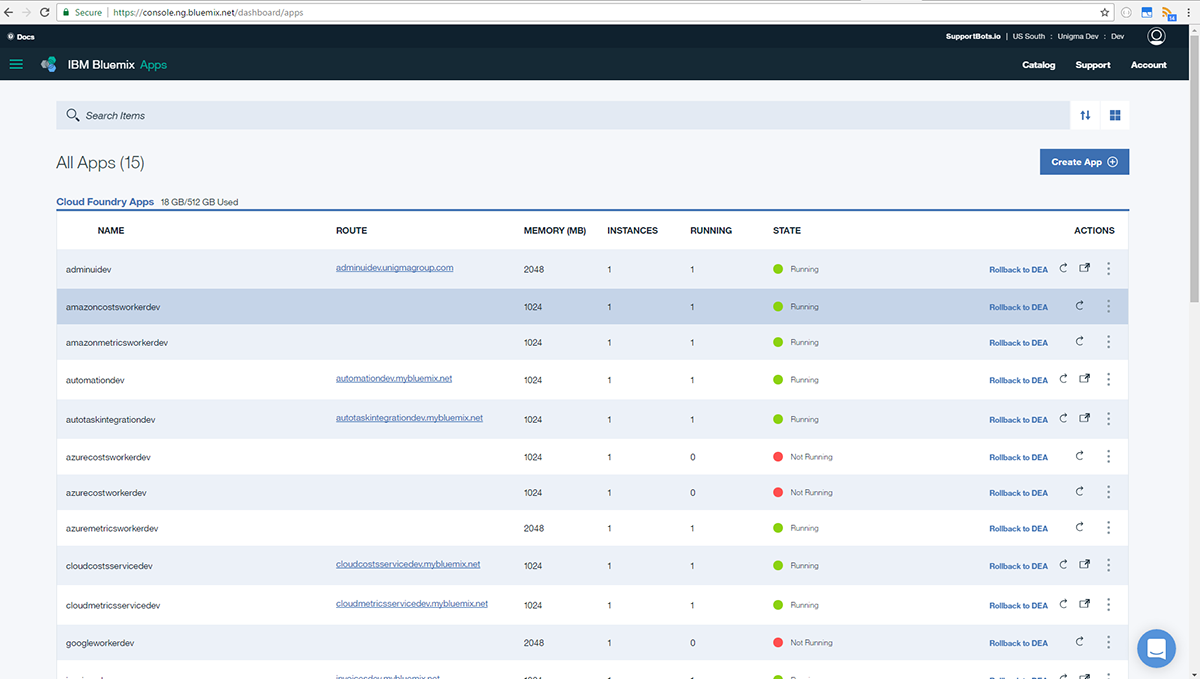Rollback azurecostworkerdev to DEA

[x=1018, y=493]
